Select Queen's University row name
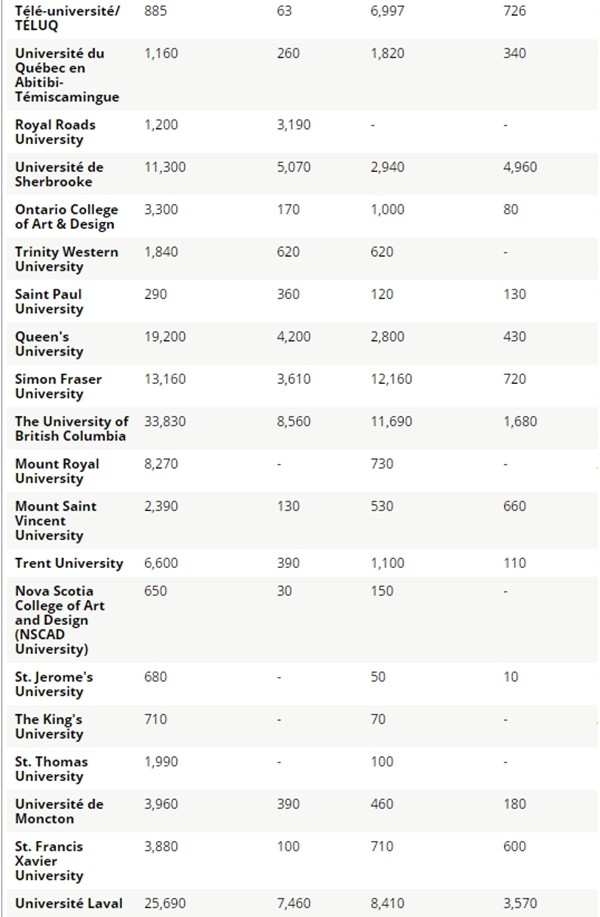The image size is (600, 917). [x=49, y=344]
